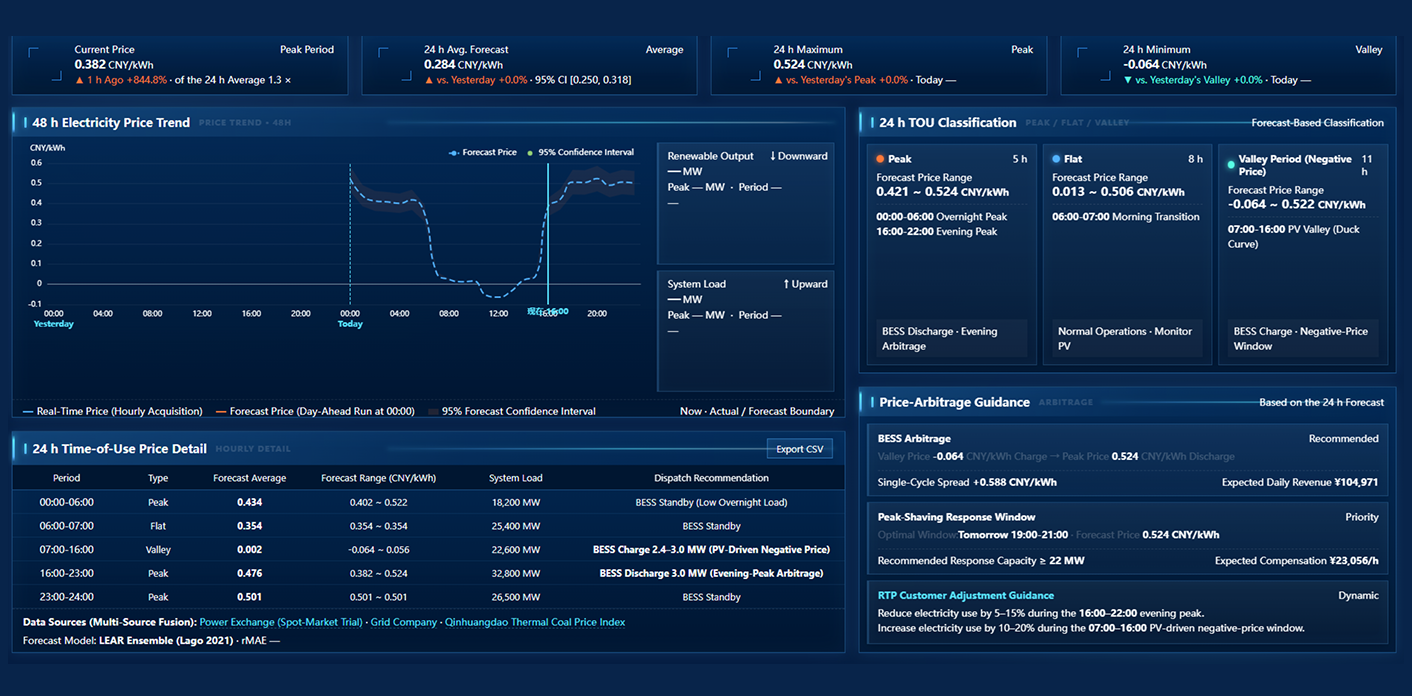Open the Power Exchange (Spot-Market Trial) link

[x=281, y=622]
